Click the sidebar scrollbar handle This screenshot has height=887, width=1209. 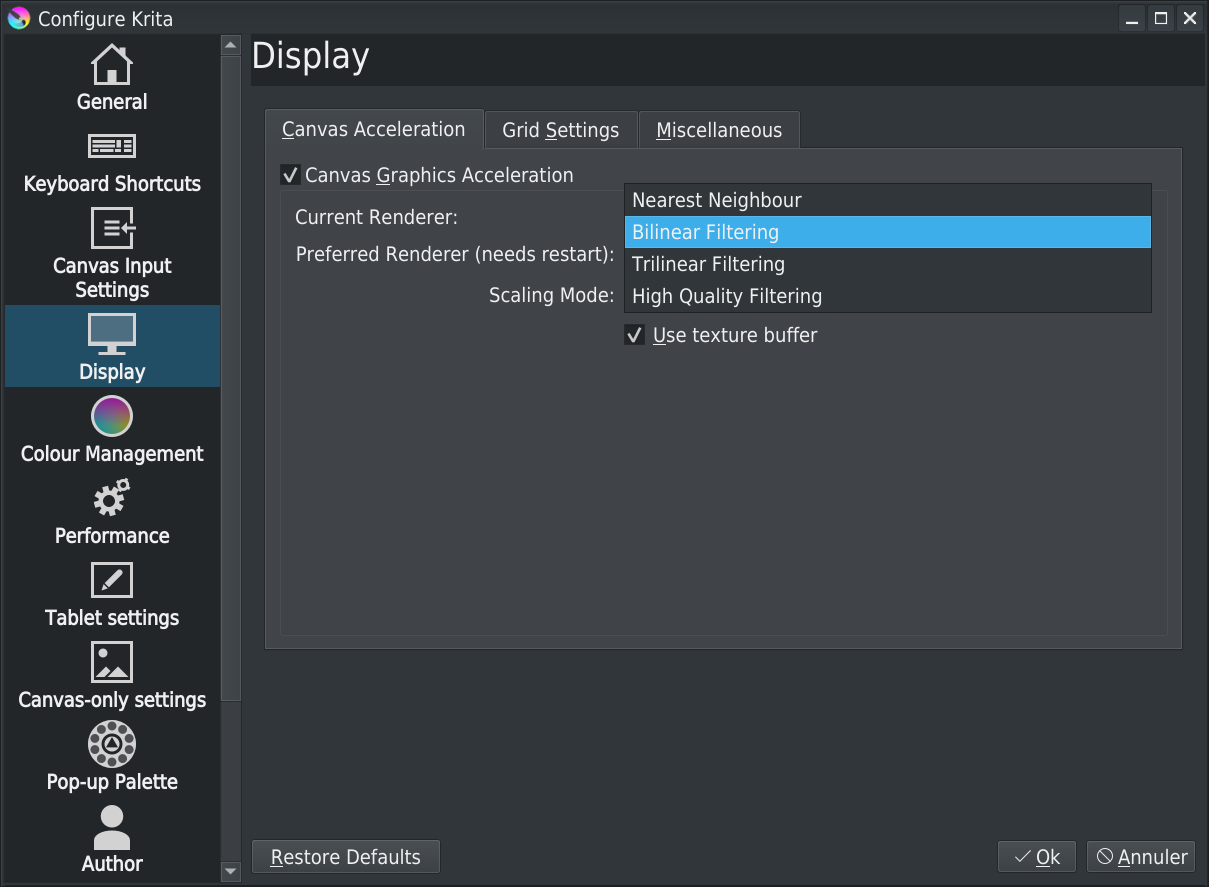(x=231, y=378)
